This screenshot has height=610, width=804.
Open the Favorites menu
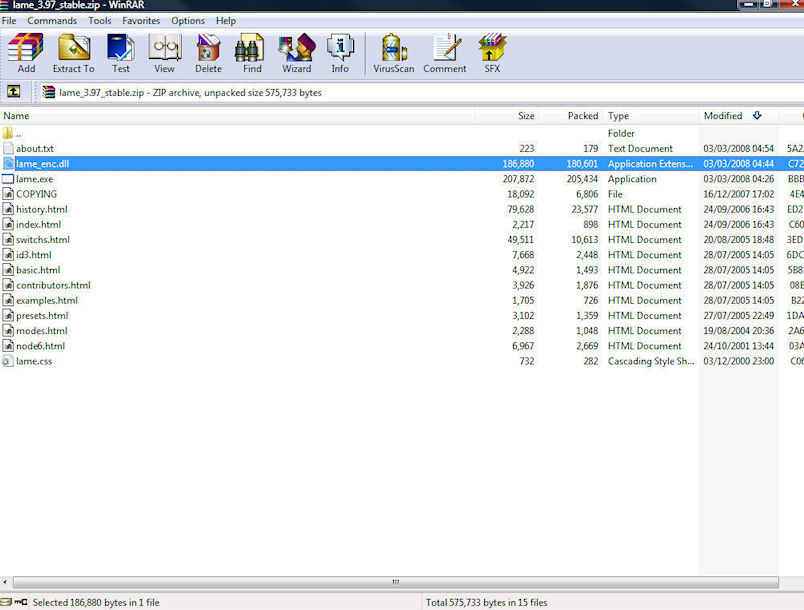[x=141, y=21]
